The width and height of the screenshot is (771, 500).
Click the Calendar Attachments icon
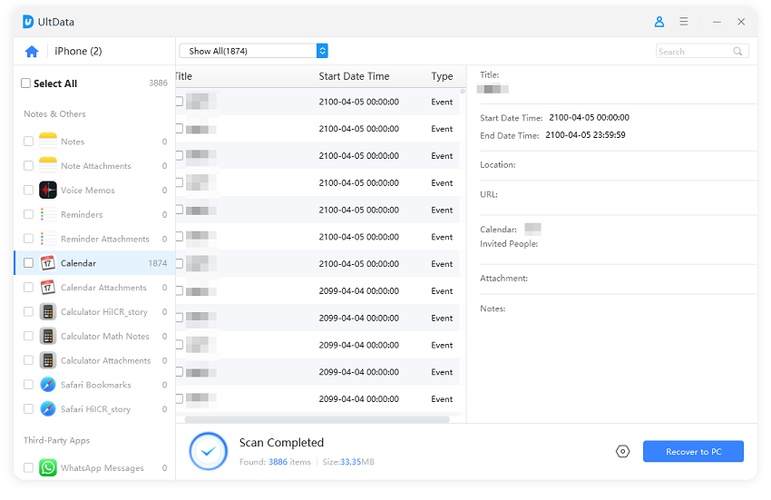tap(48, 287)
